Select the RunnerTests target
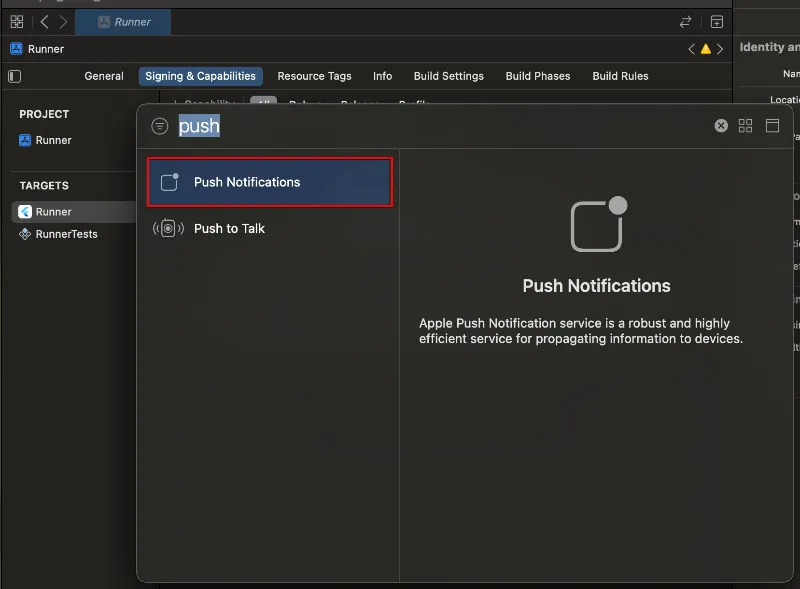 click(58, 234)
